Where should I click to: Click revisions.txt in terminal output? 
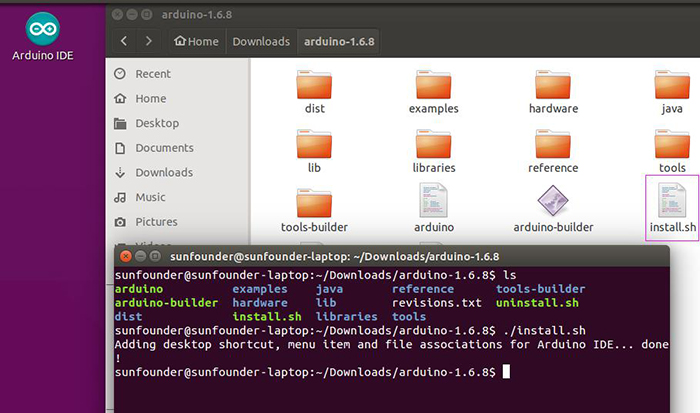(x=437, y=303)
